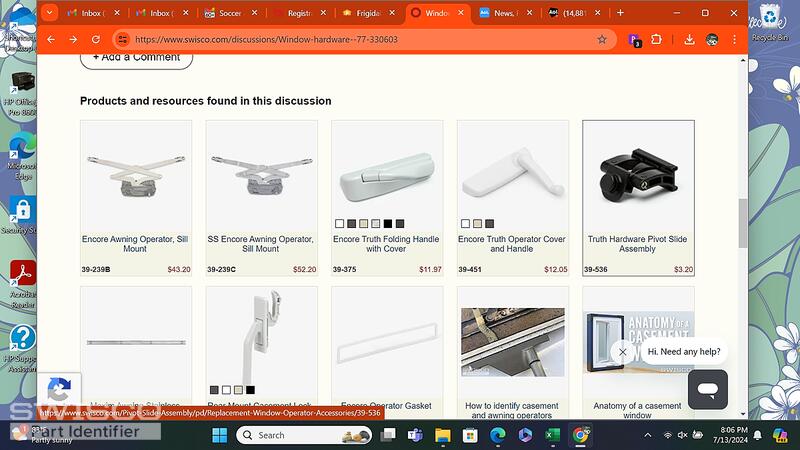Open the live chat bubble button
The width and height of the screenshot is (800, 450).
pyautogui.click(x=708, y=389)
